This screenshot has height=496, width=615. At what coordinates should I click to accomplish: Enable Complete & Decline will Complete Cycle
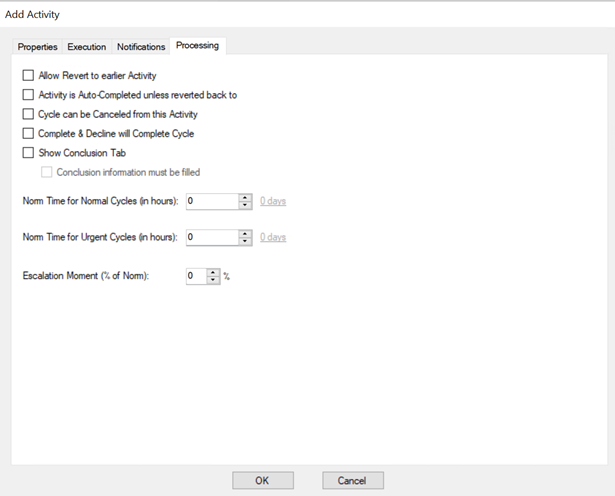tap(28, 134)
